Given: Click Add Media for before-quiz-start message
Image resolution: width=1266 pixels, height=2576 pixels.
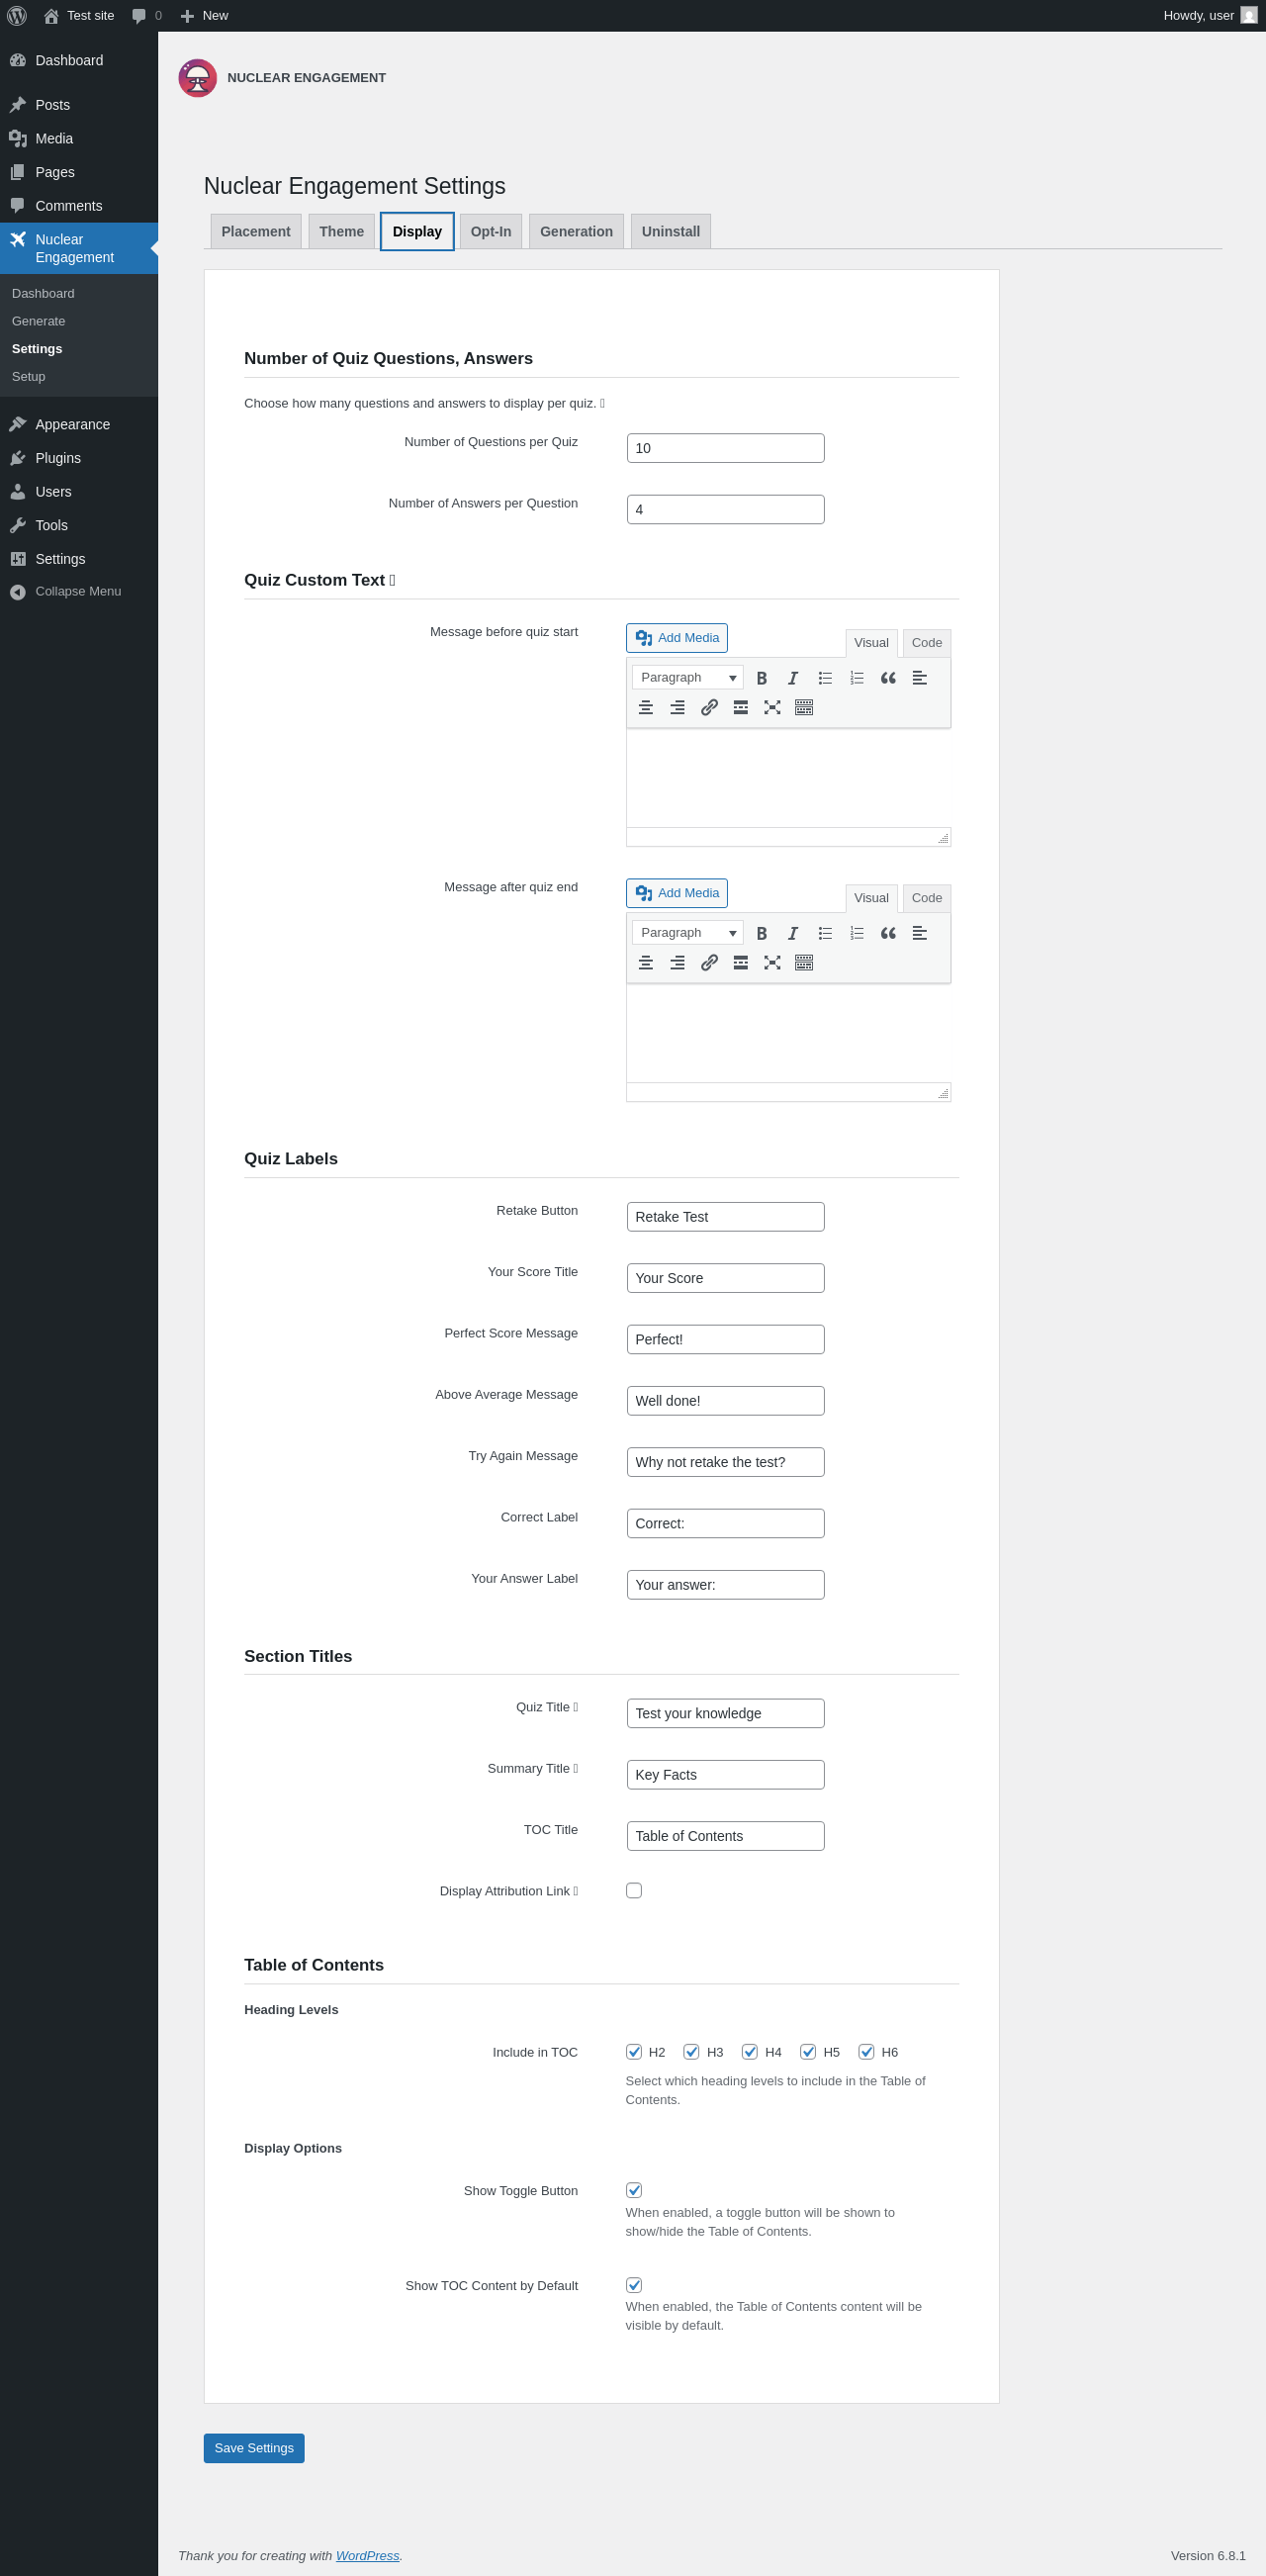Looking at the screenshot, I should click(x=677, y=638).
